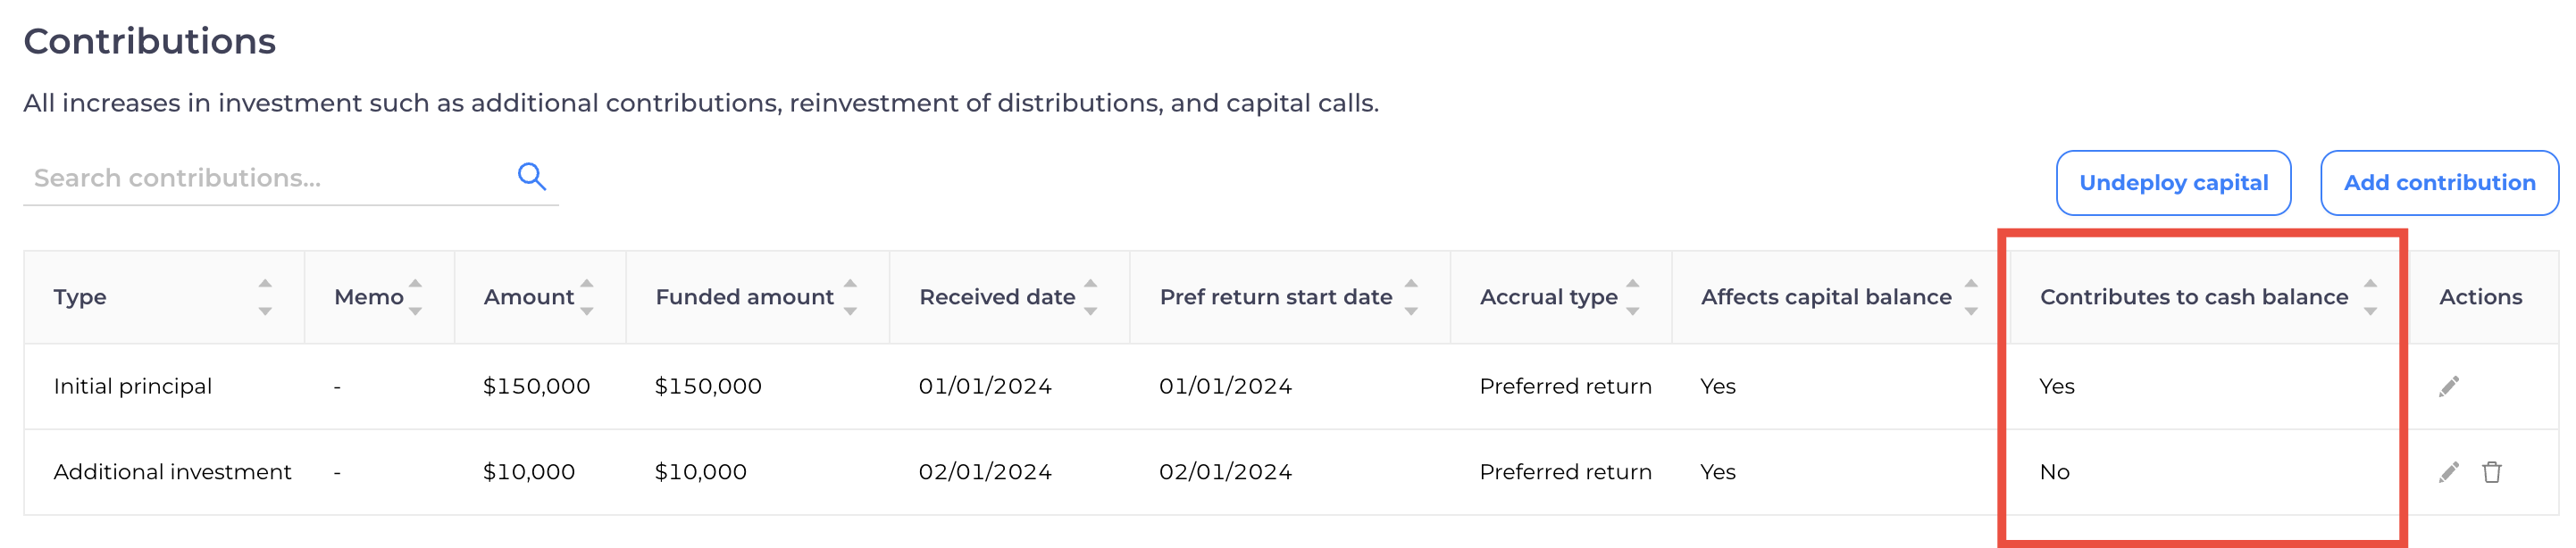Delete the Additional investment contribution
This screenshot has width=2576, height=548.
coord(2491,472)
